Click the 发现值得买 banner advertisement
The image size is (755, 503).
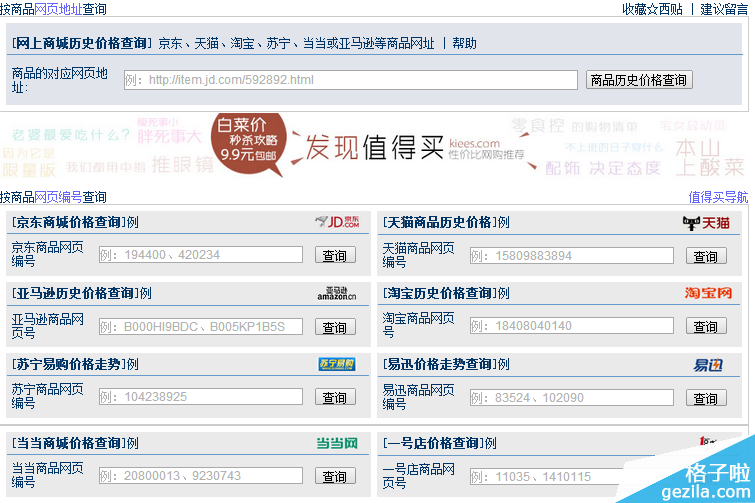(373, 147)
